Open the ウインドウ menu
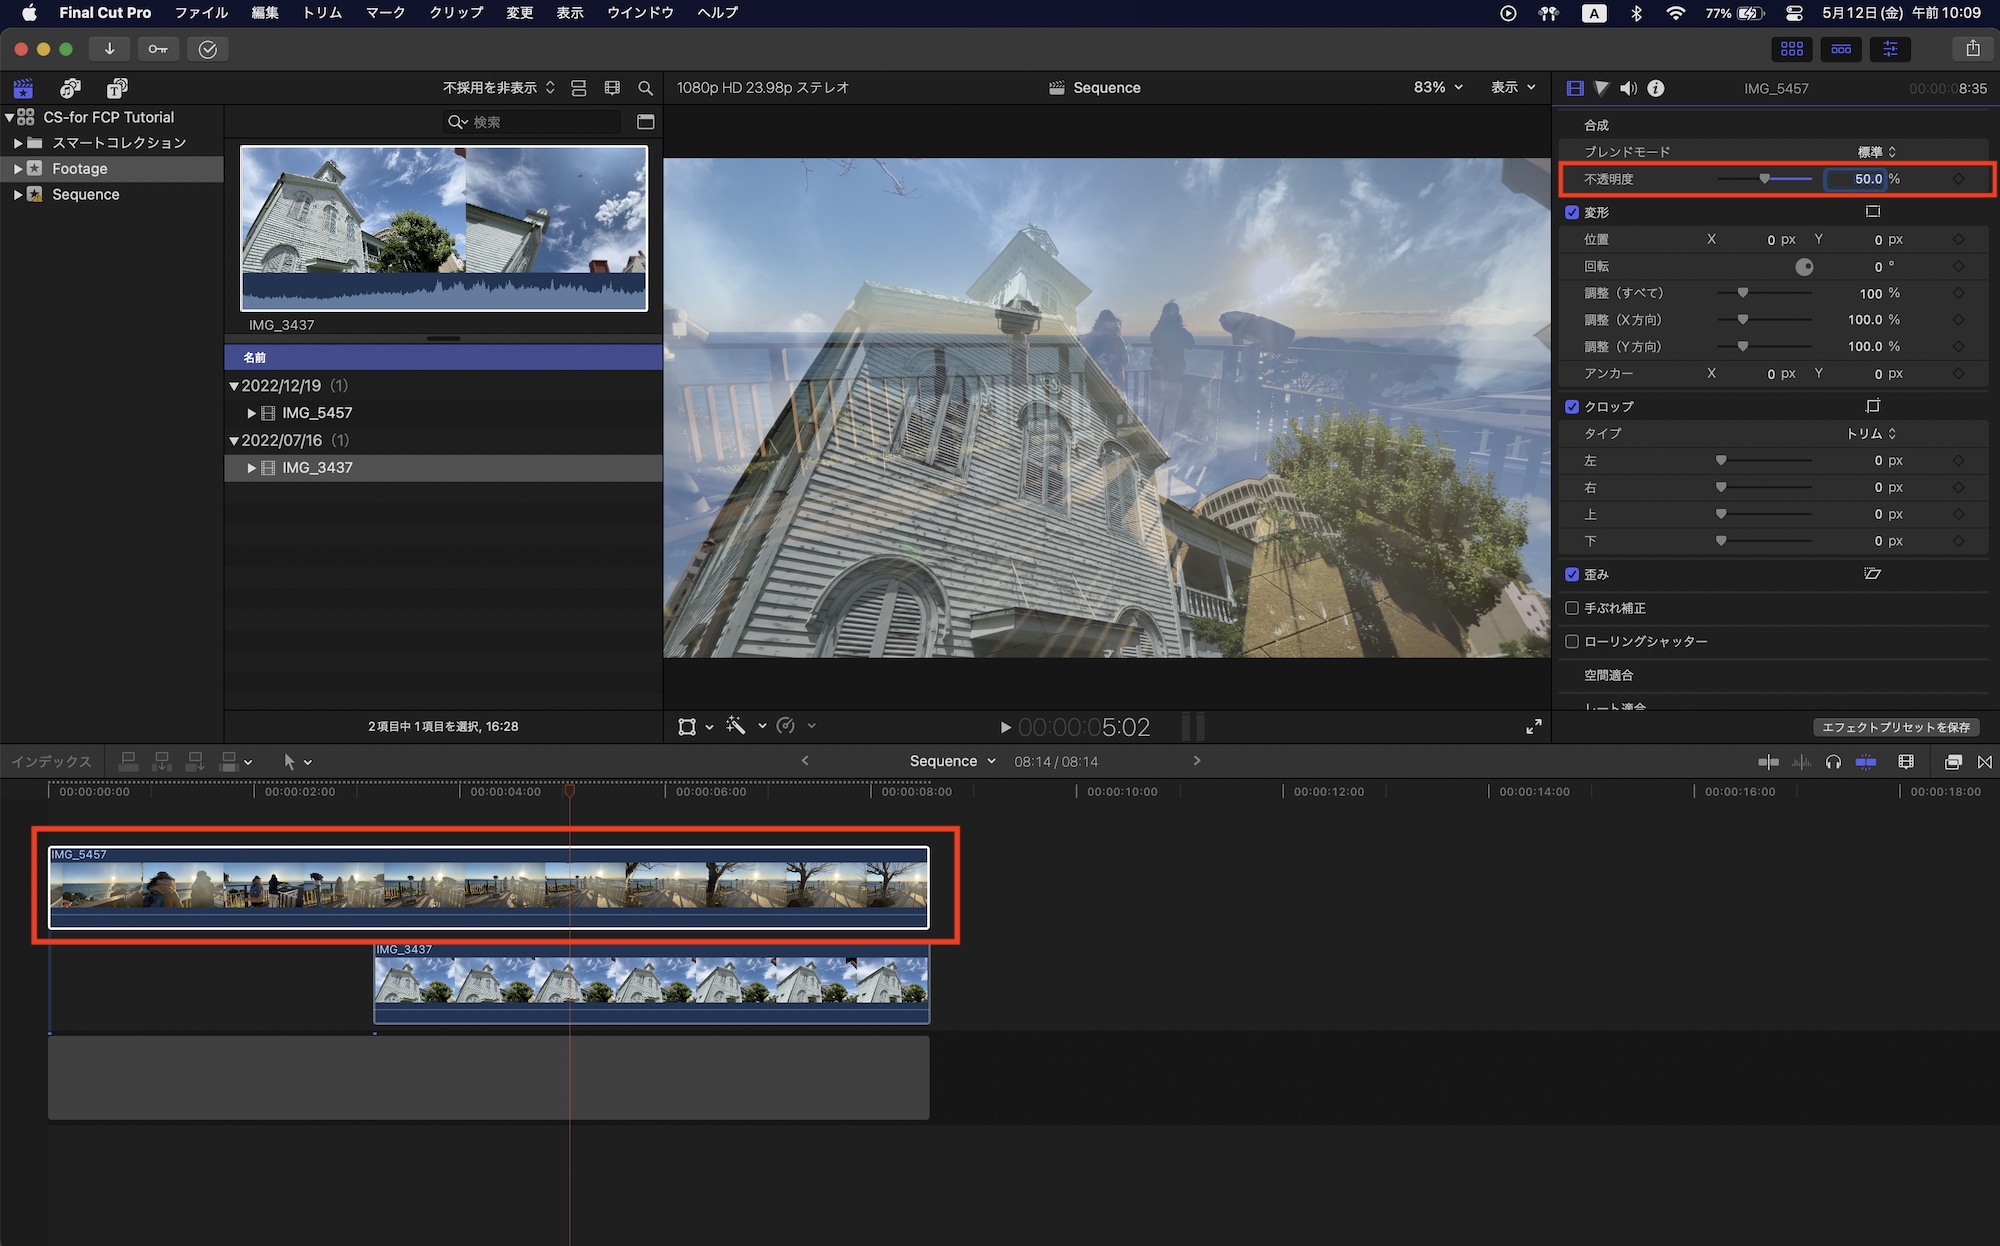Screen dimensions: 2000x1246 point(640,13)
